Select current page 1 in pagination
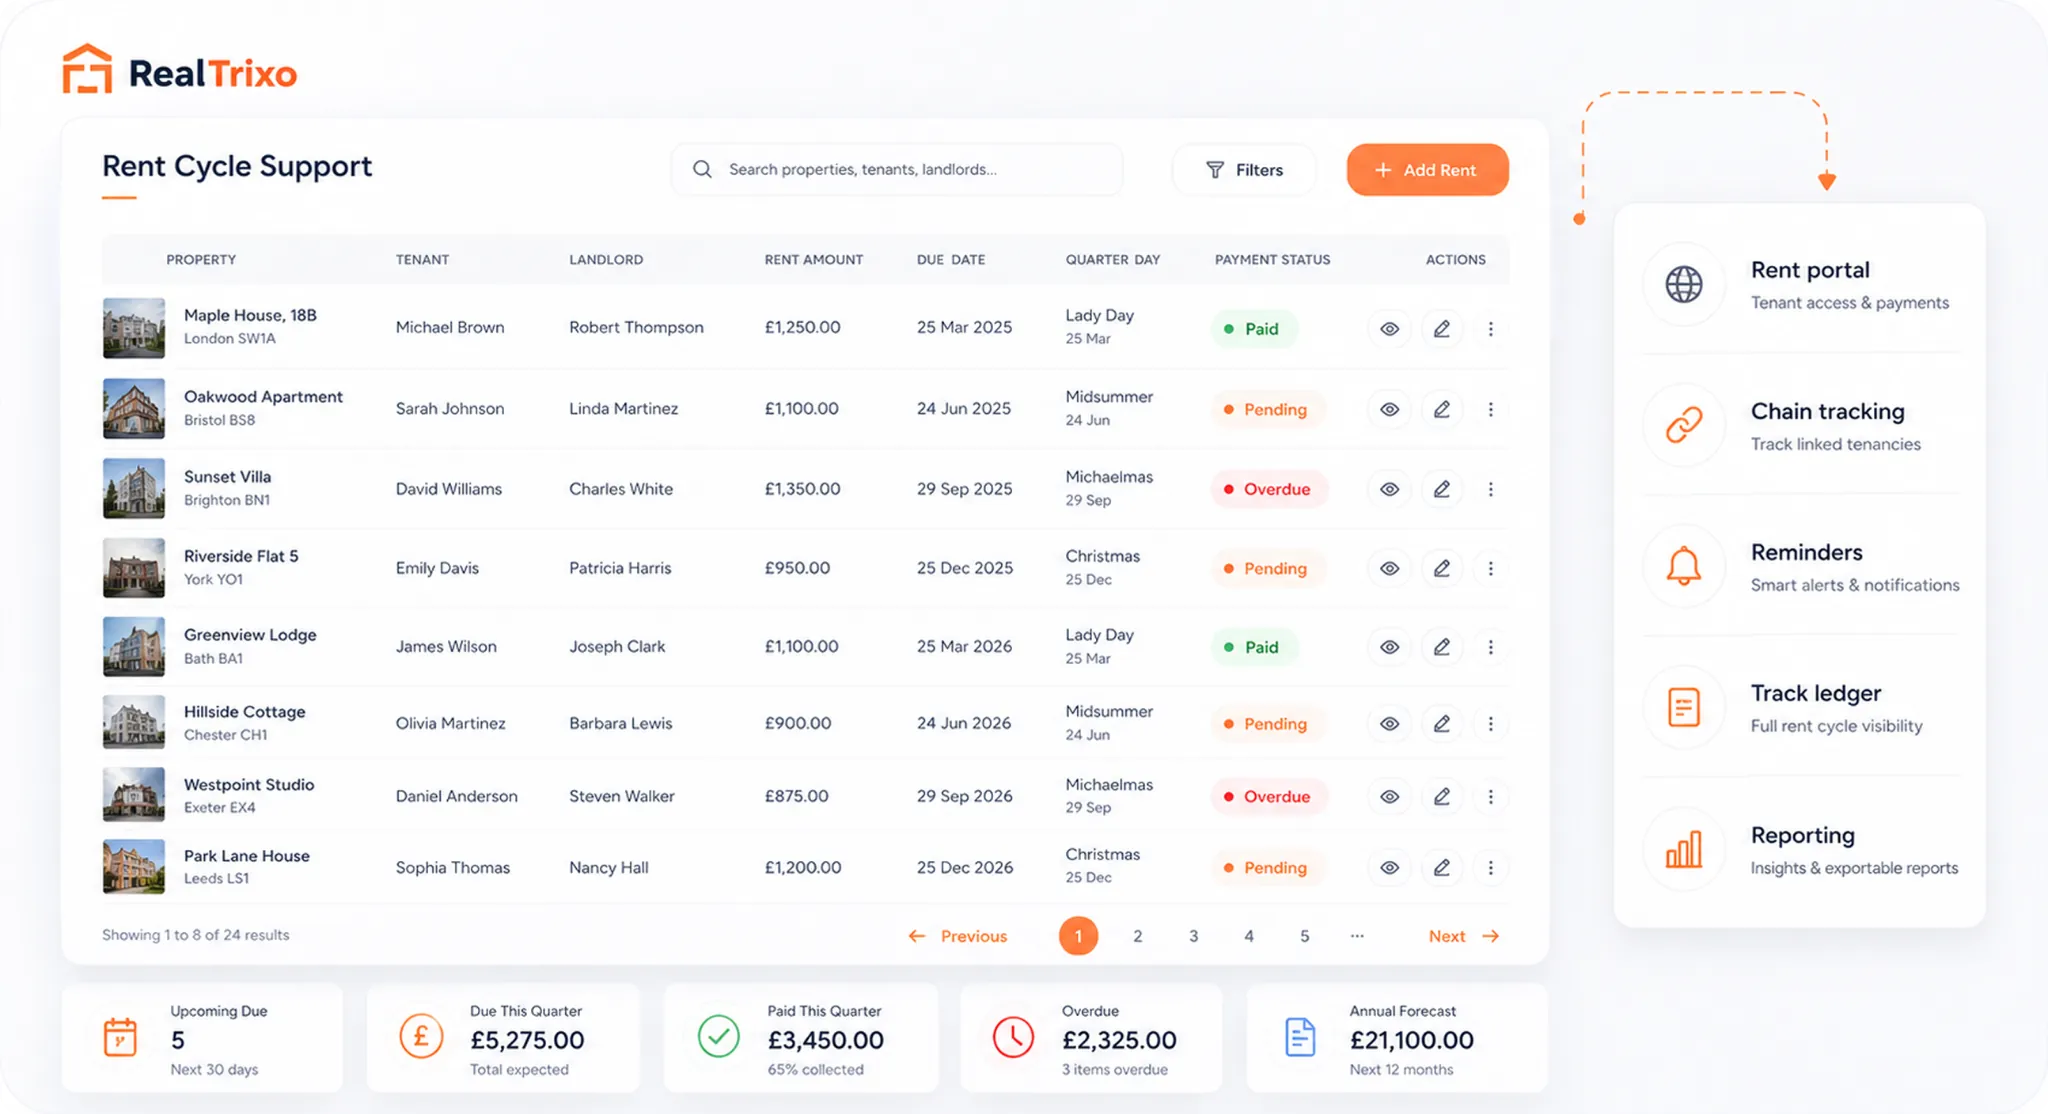This screenshot has width=2048, height=1114. tap(1078, 936)
